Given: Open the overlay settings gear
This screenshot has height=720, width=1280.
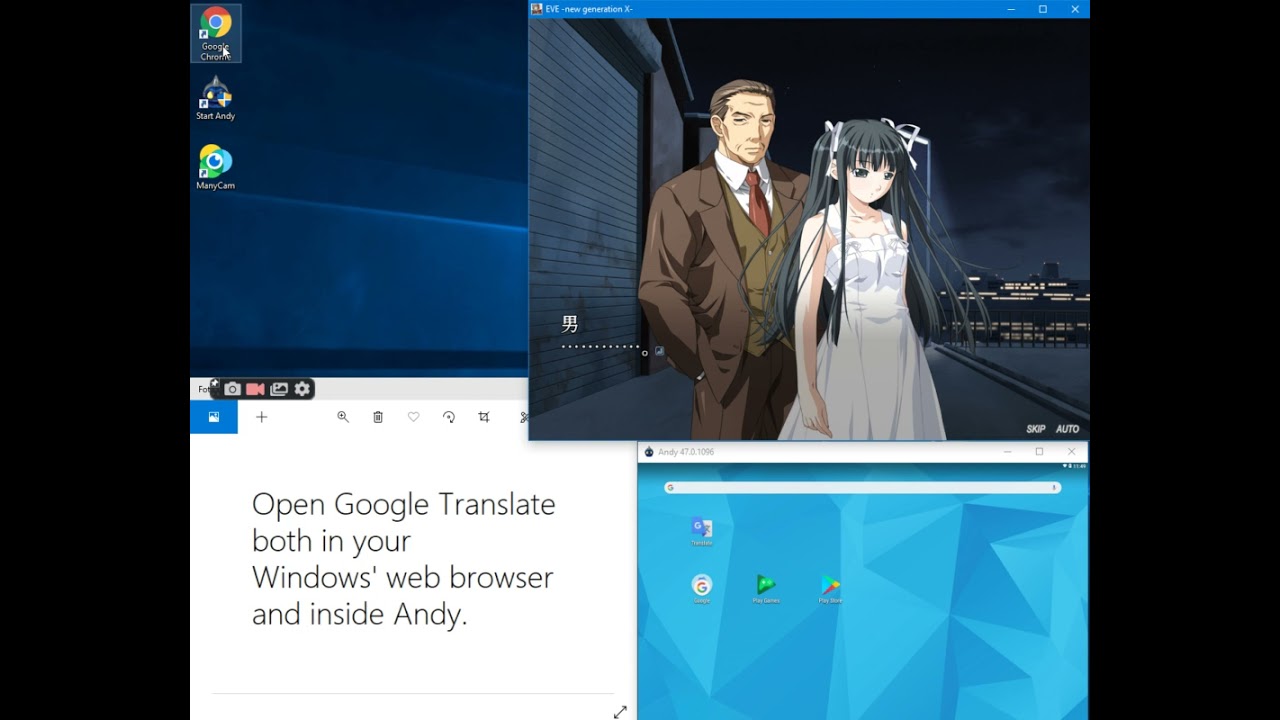Looking at the screenshot, I should pyautogui.click(x=302, y=389).
